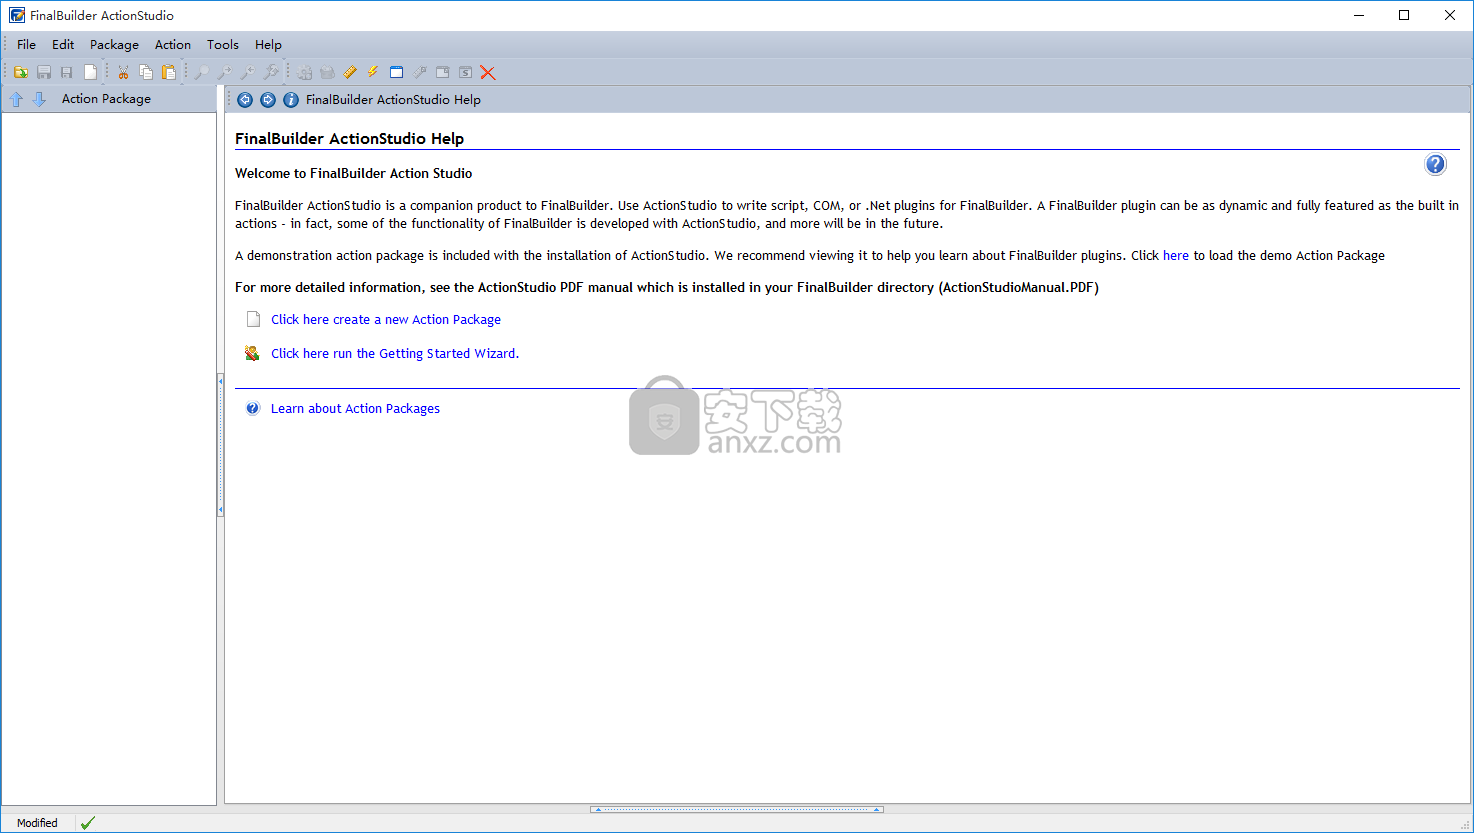Viewport: 1474px width, 833px height.
Task: Click 'Click here run the Getting Started Wizard'
Action: pyautogui.click(x=395, y=353)
